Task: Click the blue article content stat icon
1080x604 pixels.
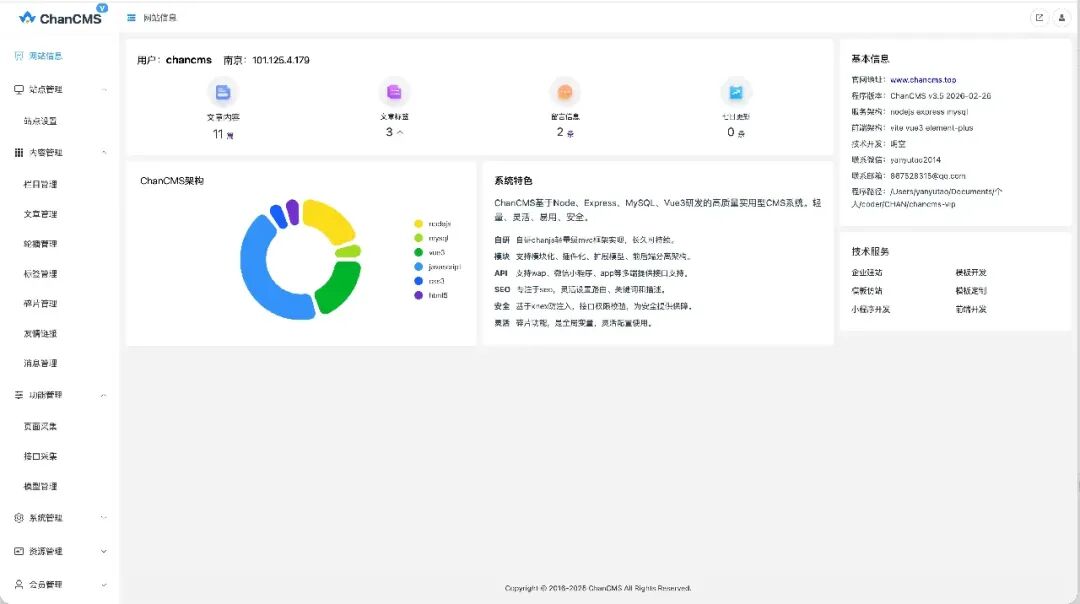Action: coord(223,93)
